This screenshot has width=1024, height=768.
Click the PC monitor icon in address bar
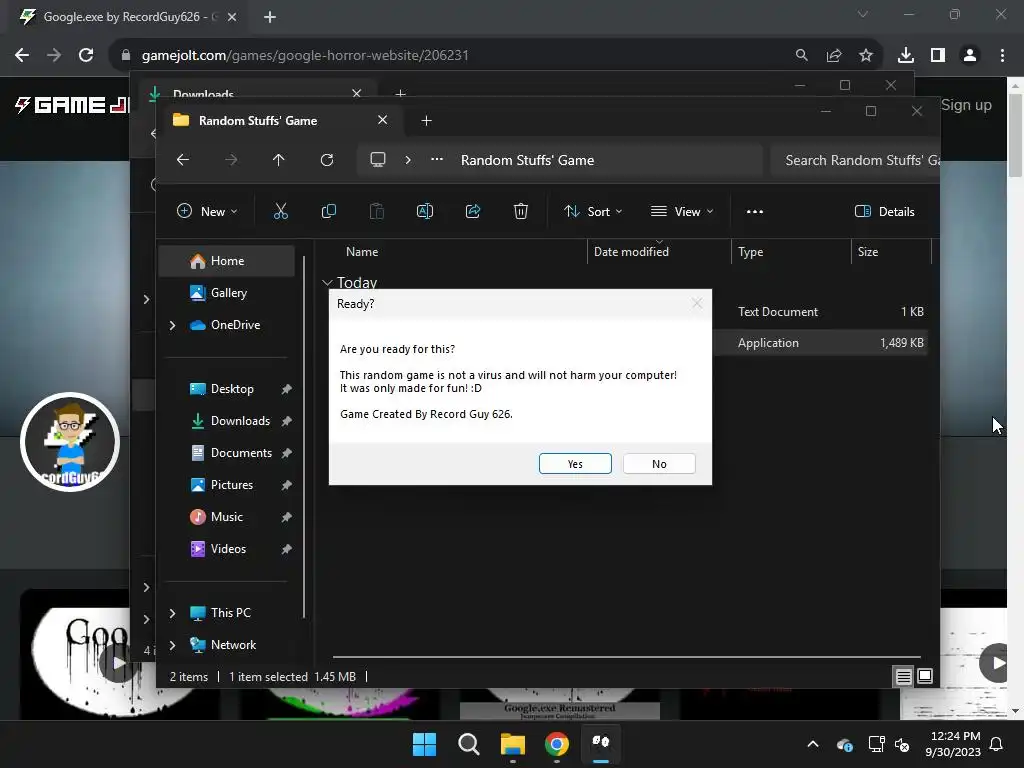[377, 160]
